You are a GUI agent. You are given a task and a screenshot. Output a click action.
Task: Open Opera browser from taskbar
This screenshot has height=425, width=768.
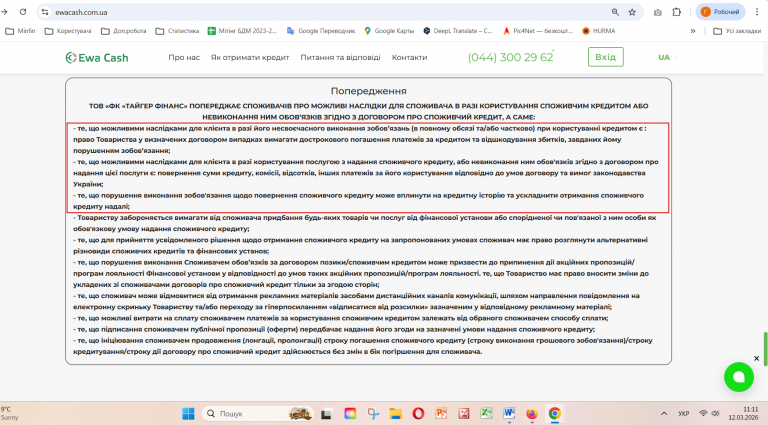418,414
